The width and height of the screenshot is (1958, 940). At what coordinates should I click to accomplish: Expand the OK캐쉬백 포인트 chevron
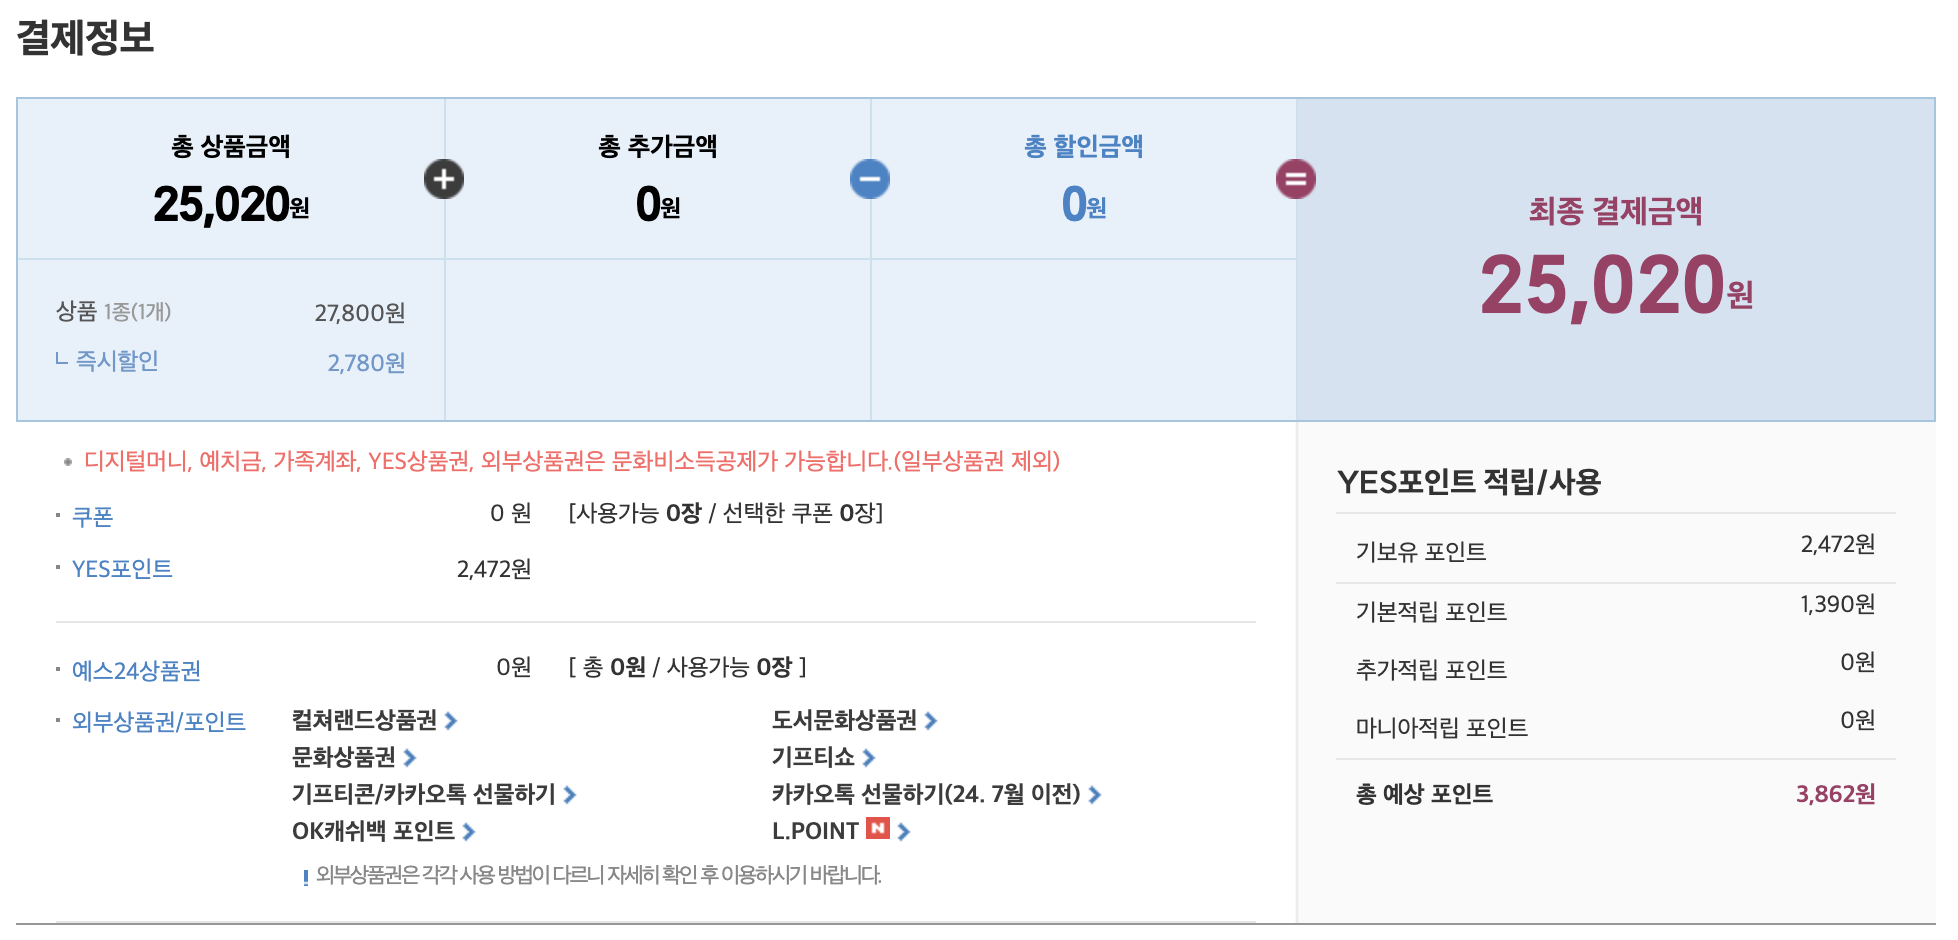pos(468,830)
